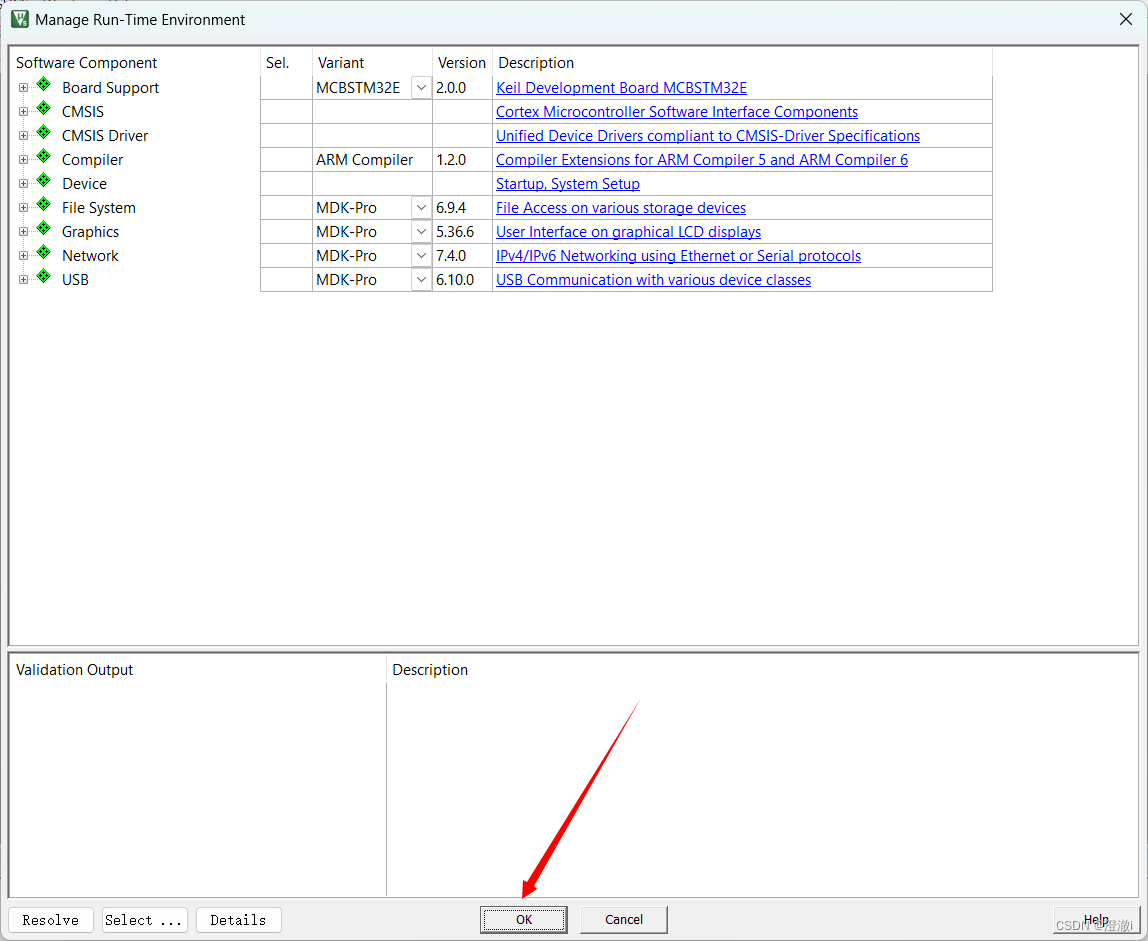Click the top Description column header
1148x941 pixels.
[742, 63]
